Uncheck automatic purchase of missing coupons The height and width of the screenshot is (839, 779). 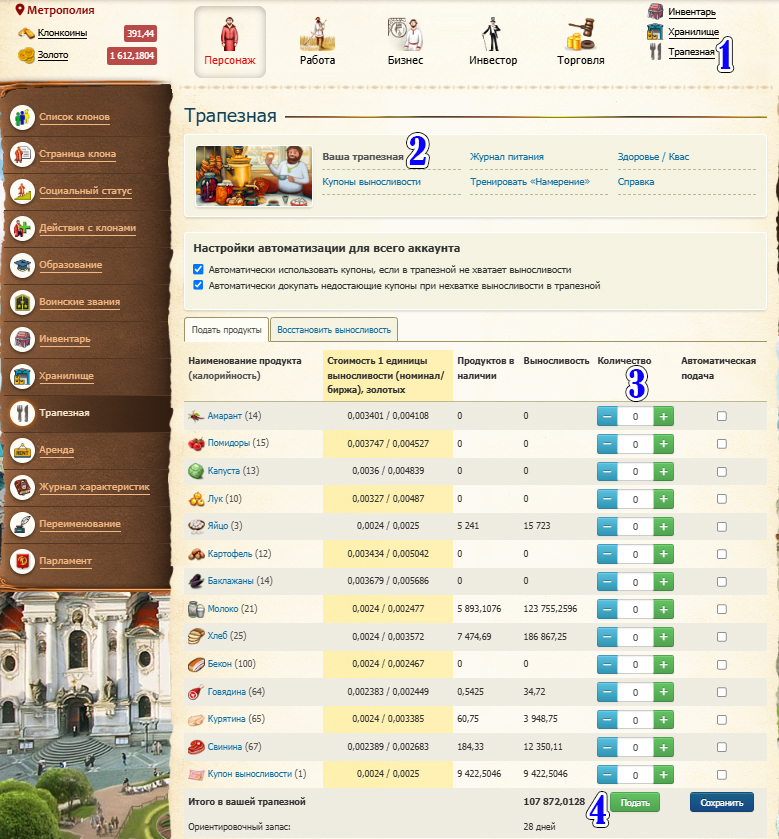pyautogui.click(x=198, y=285)
